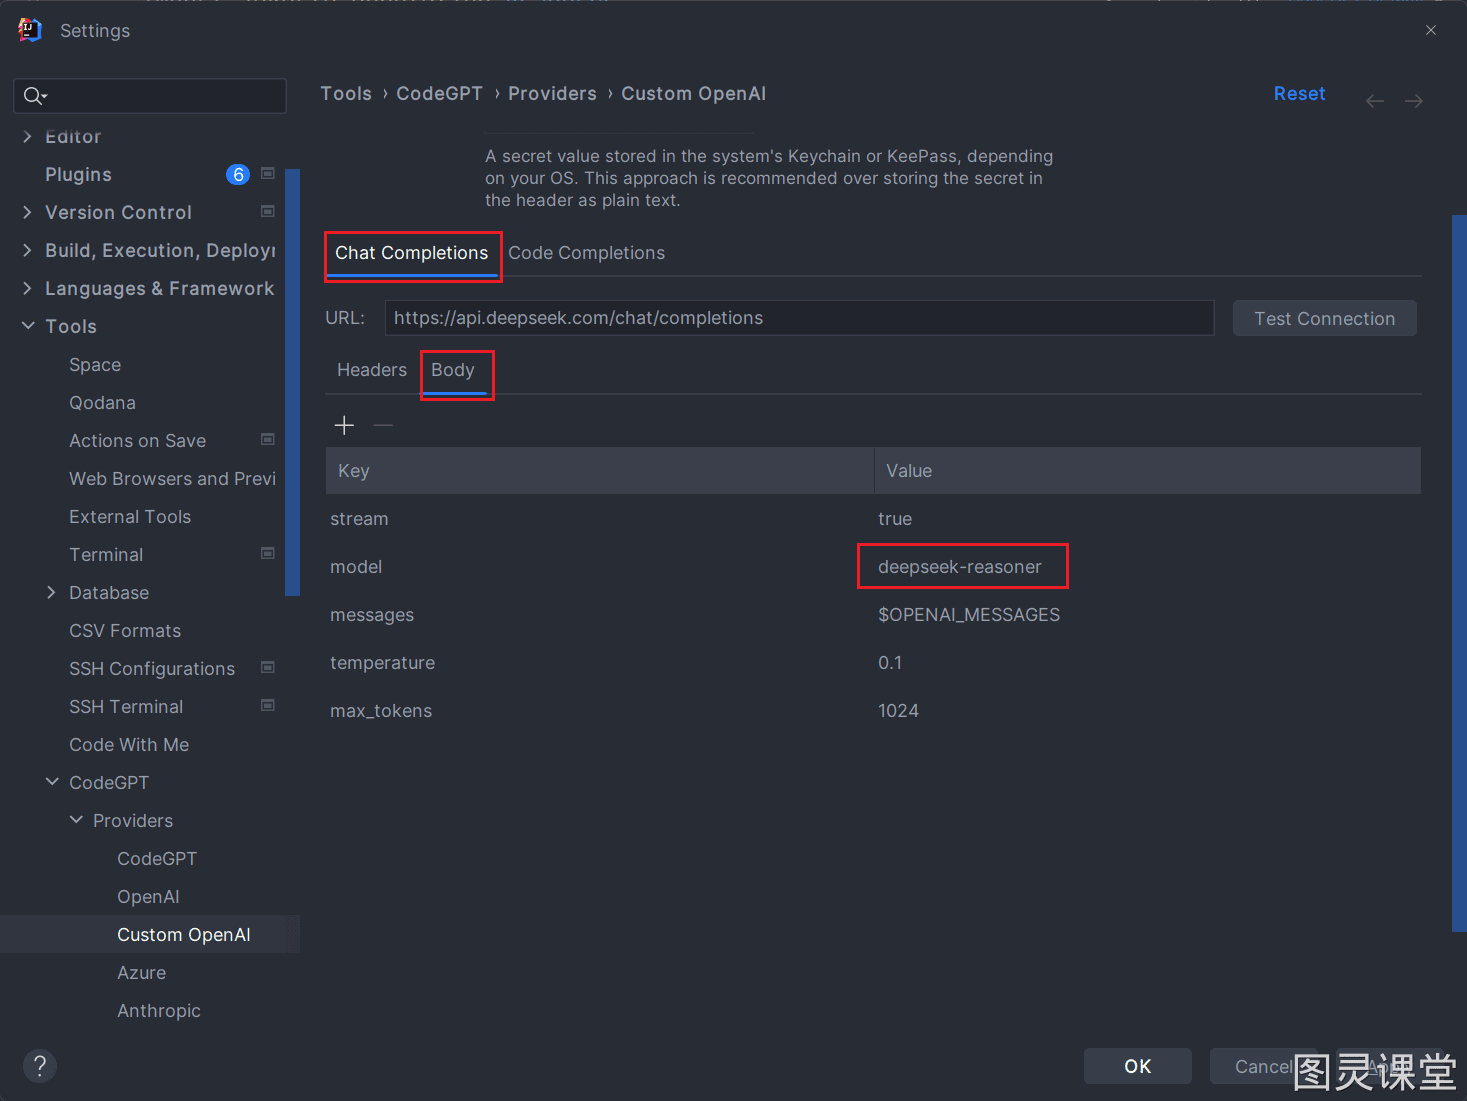The width and height of the screenshot is (1467, 1101).
Task: Click the Cancel button
Action: pos(1263,1066)
